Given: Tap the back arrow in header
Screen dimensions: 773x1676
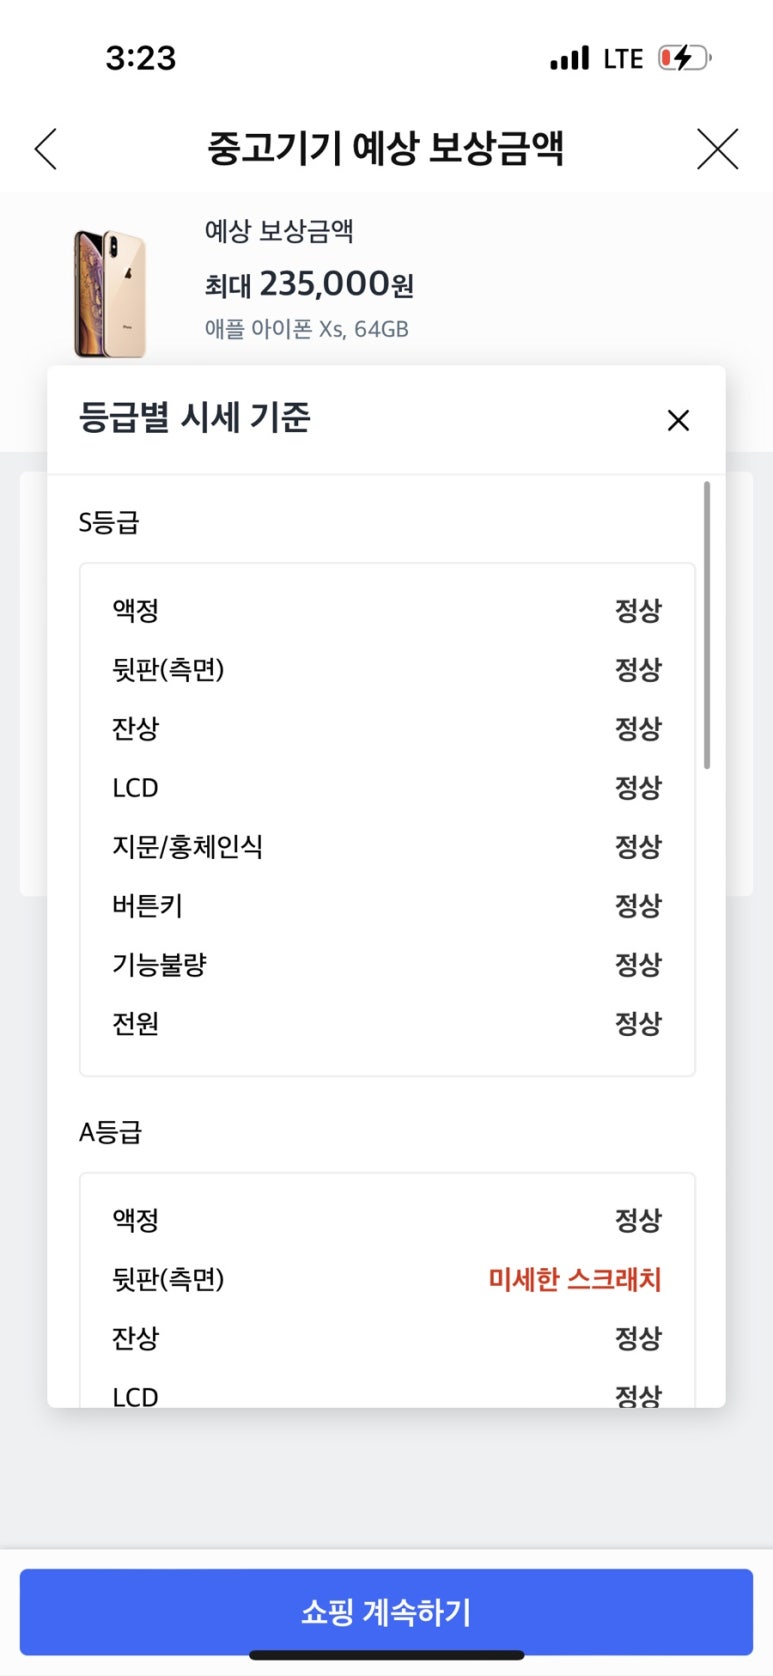Looking at the screenshot, I should coord(46,149).
